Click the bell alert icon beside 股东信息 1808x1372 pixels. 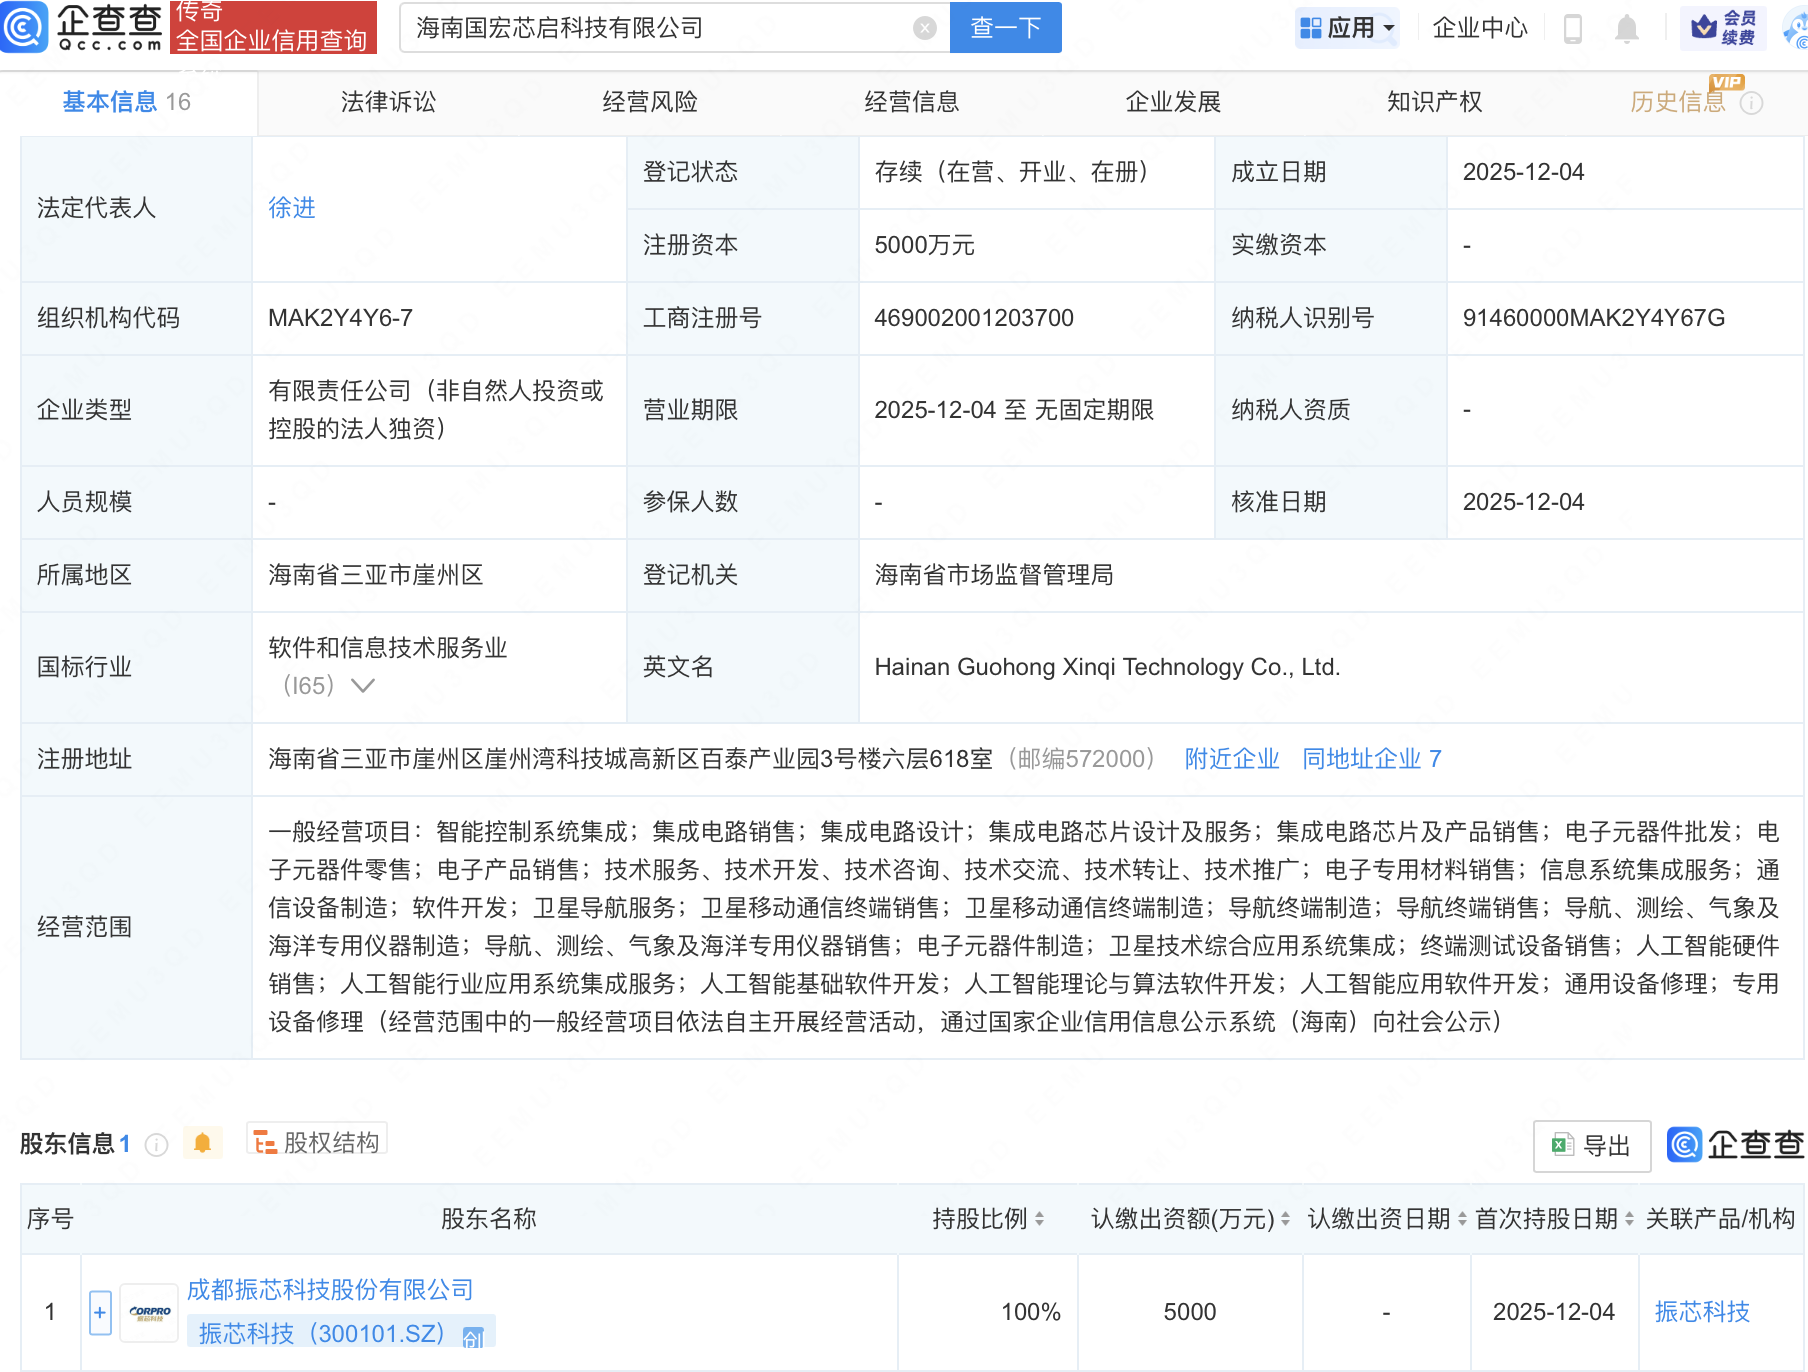202,1142
